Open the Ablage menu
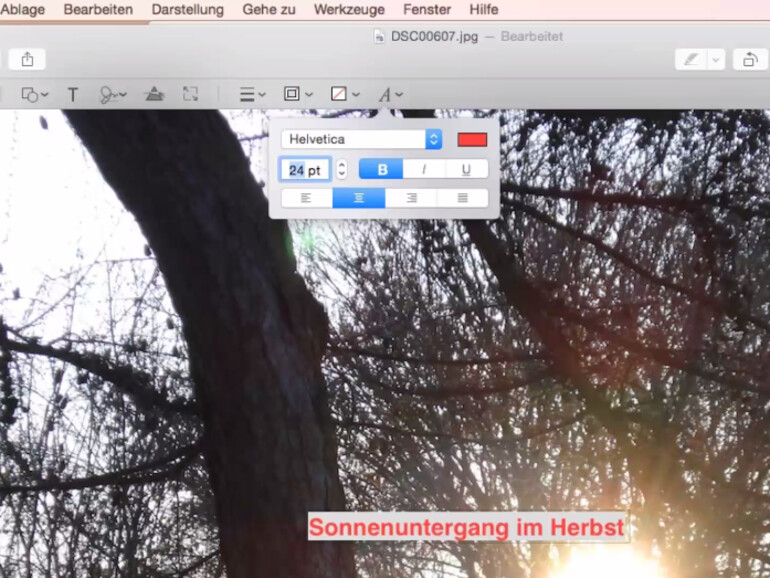Viewport: 770px width, 578px height. click(22, 9)
